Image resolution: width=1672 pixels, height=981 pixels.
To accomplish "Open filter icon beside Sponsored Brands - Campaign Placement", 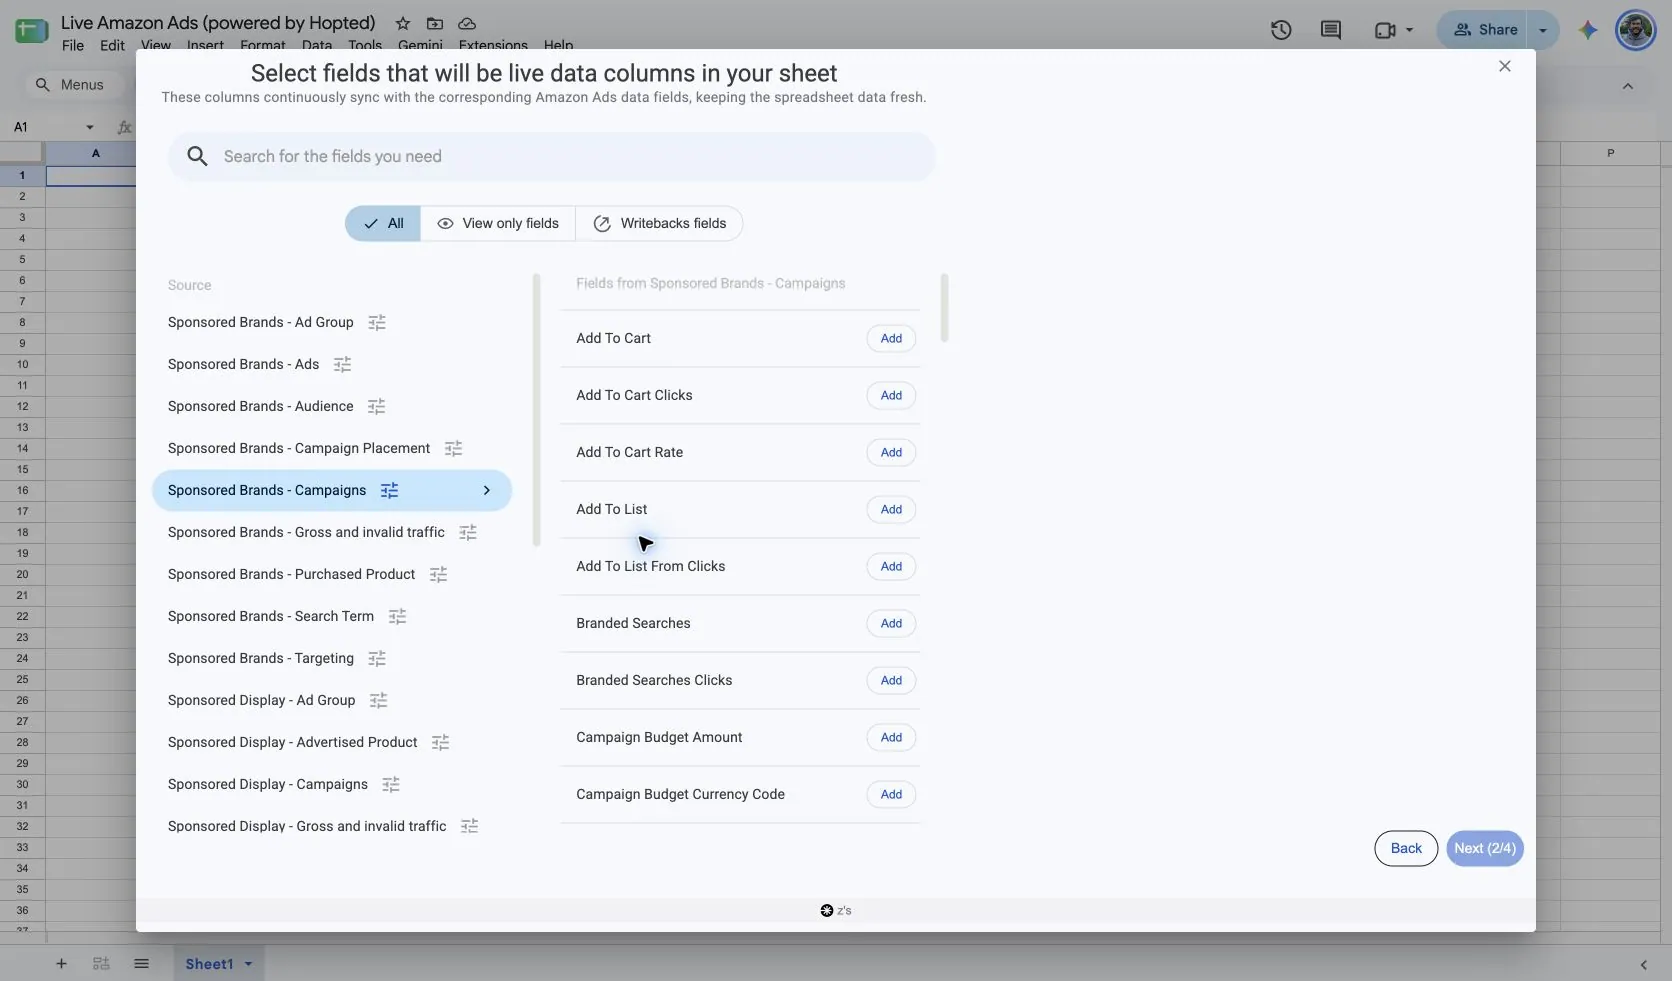I will coord(453,449).
